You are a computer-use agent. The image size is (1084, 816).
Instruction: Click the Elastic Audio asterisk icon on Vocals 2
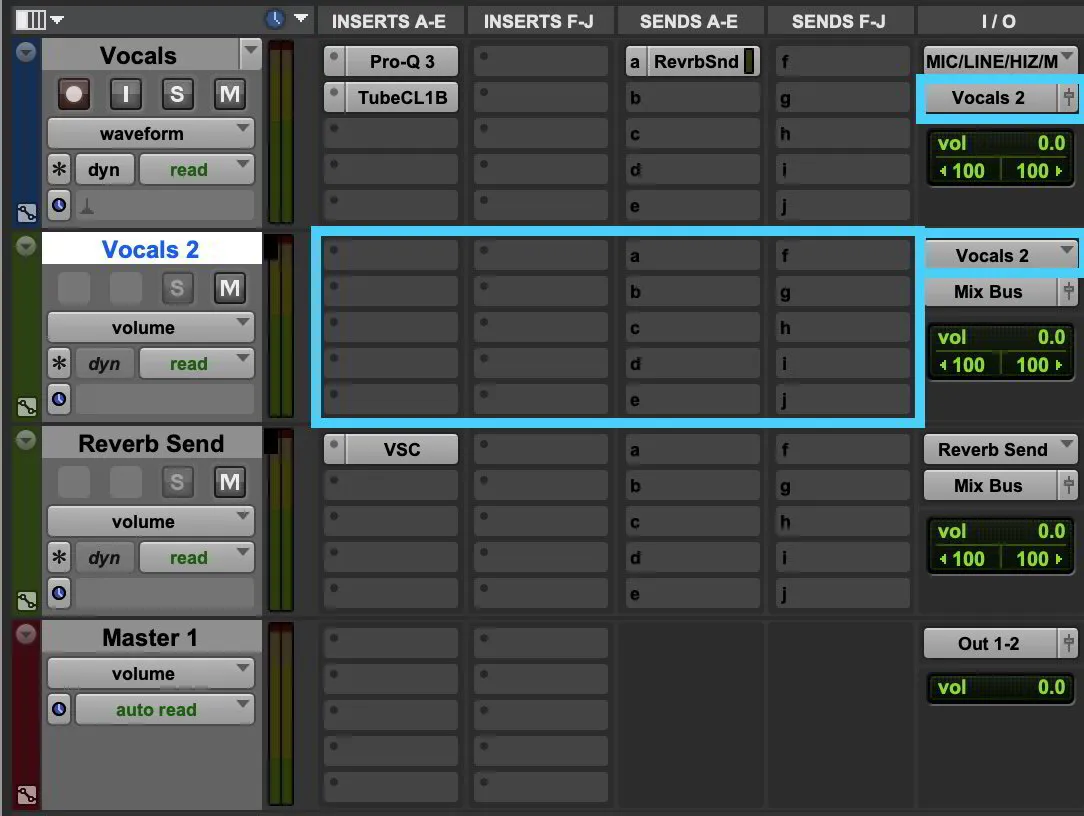59,363
